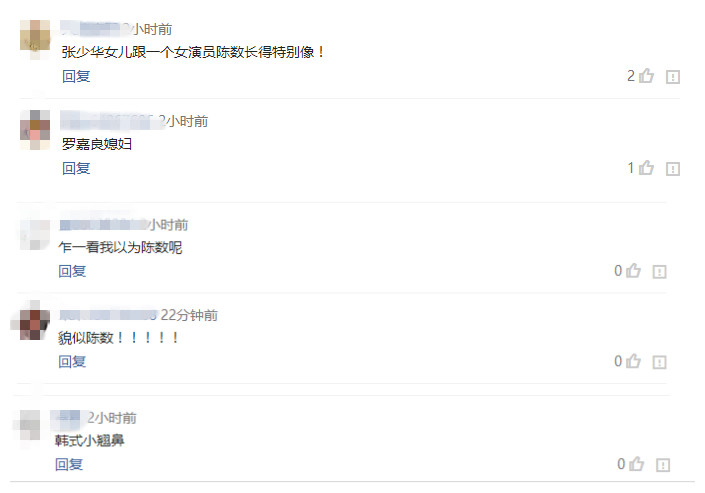The image size is (705, 493).
Task: Open username of 22分钟前 commenter
Action: pyautogui.click(x=108, y=314)
